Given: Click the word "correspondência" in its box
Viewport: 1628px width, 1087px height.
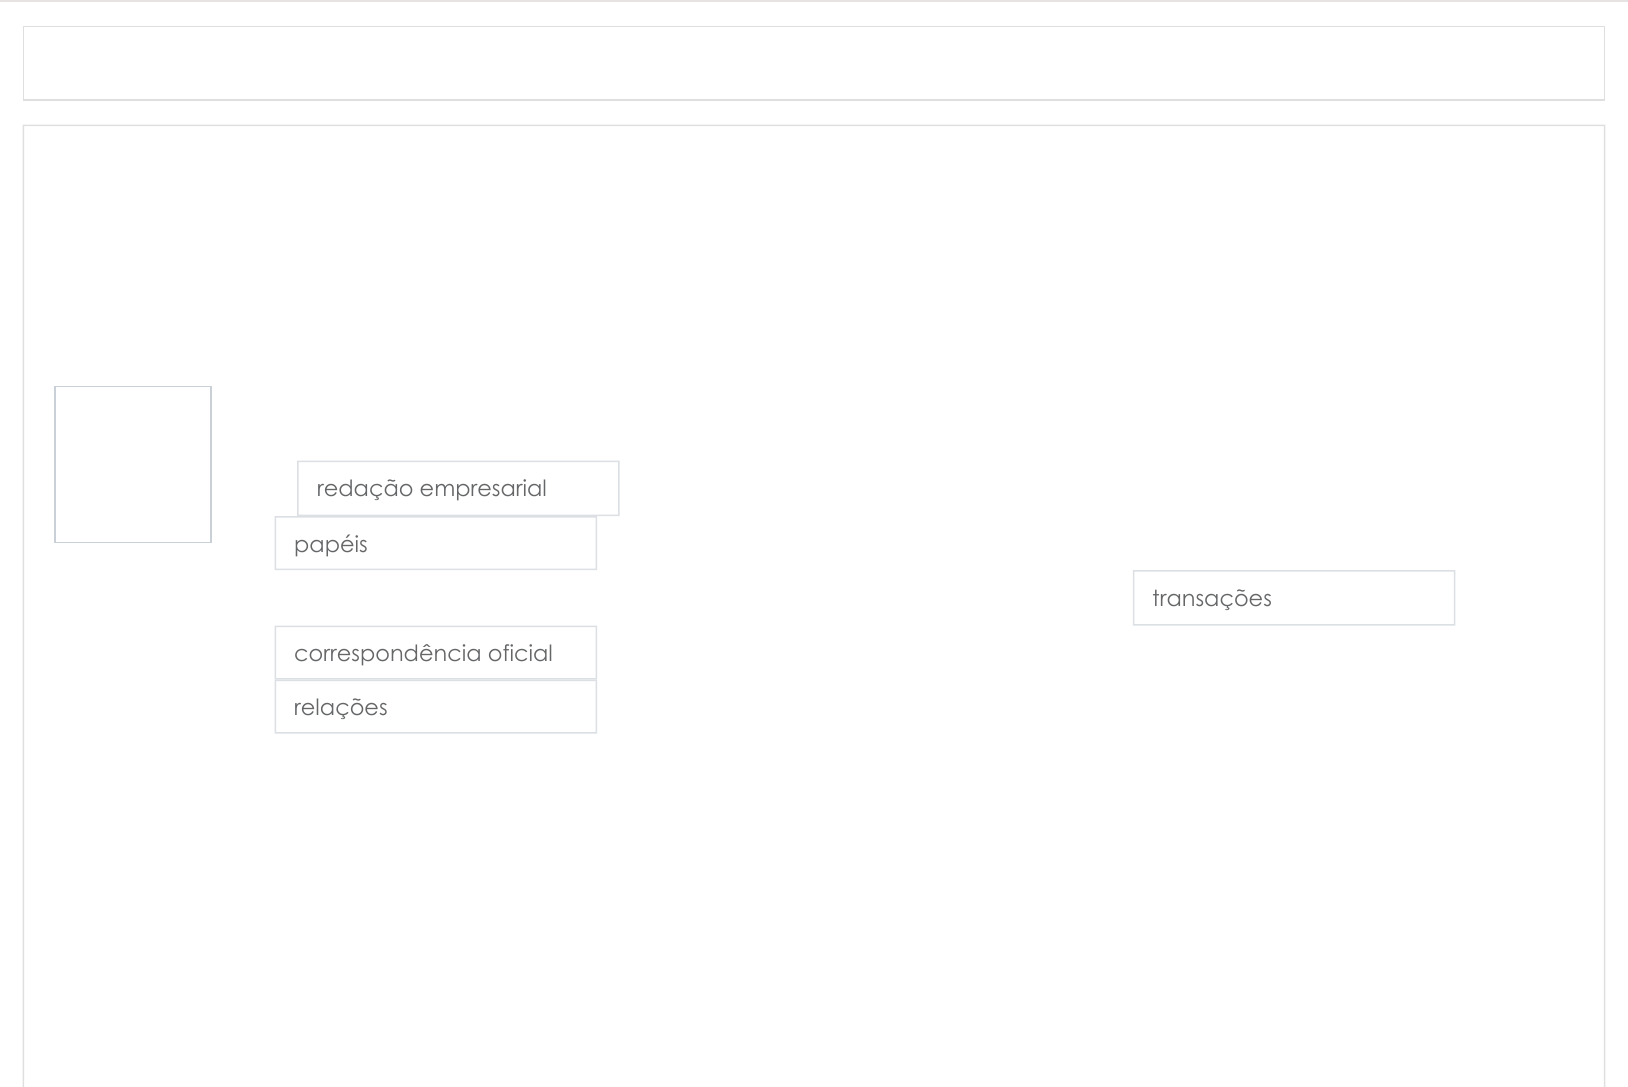Looking at the screenshot, I should coord(387,654).
